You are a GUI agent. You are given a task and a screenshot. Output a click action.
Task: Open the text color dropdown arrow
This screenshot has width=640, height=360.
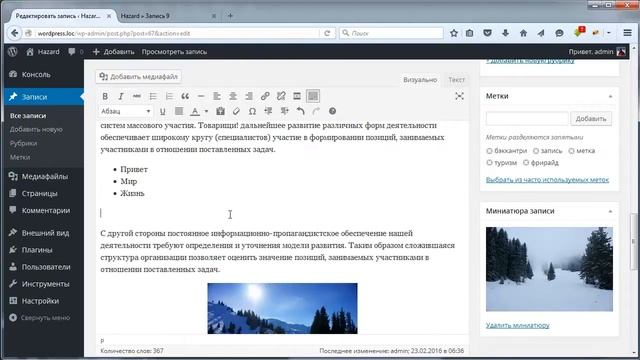click(207, 111)
